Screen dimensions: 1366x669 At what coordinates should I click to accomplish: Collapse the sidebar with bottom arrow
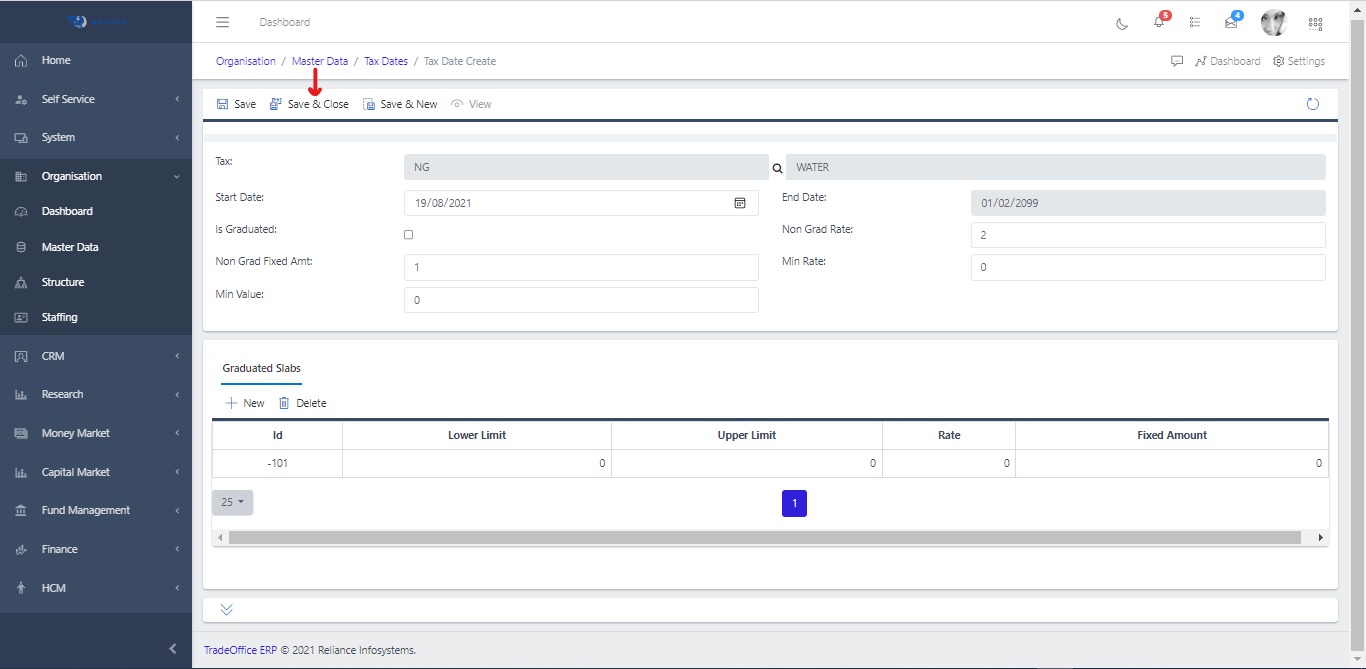173,649
